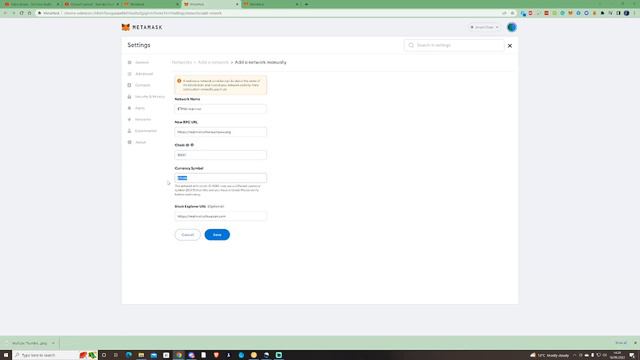This screenshot has width=640, height=360.
Task: Click the MetaMask fox logo
Action: pos(125,27)
